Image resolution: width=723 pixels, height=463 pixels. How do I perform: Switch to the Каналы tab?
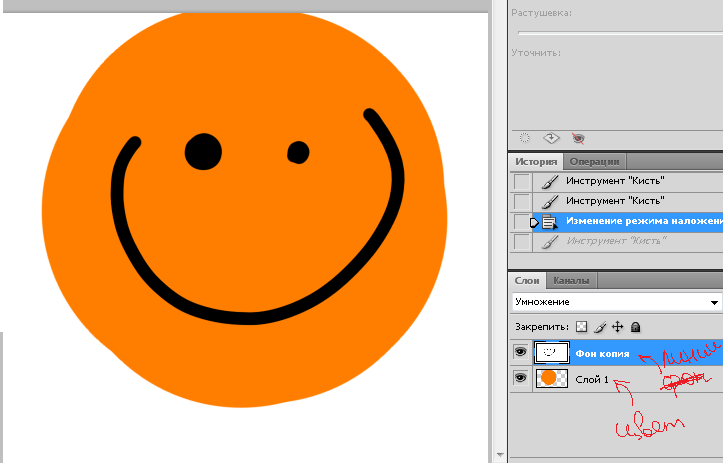tap(571, 281)
